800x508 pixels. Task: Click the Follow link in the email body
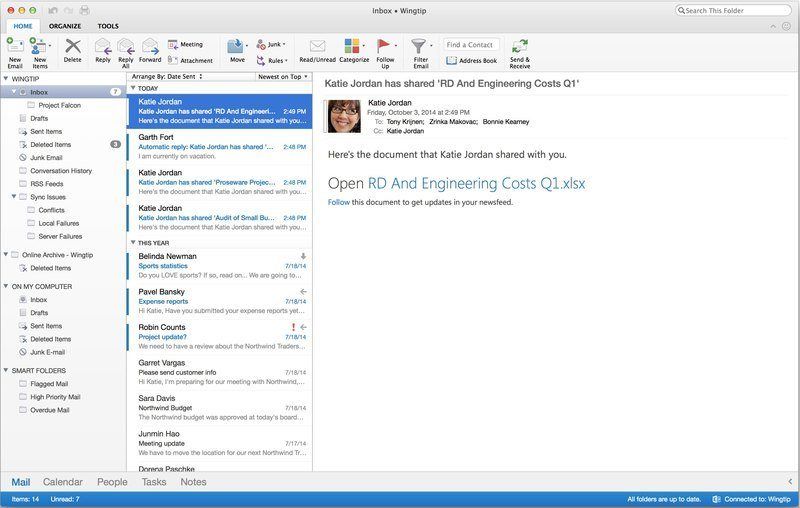pos(338,203)
